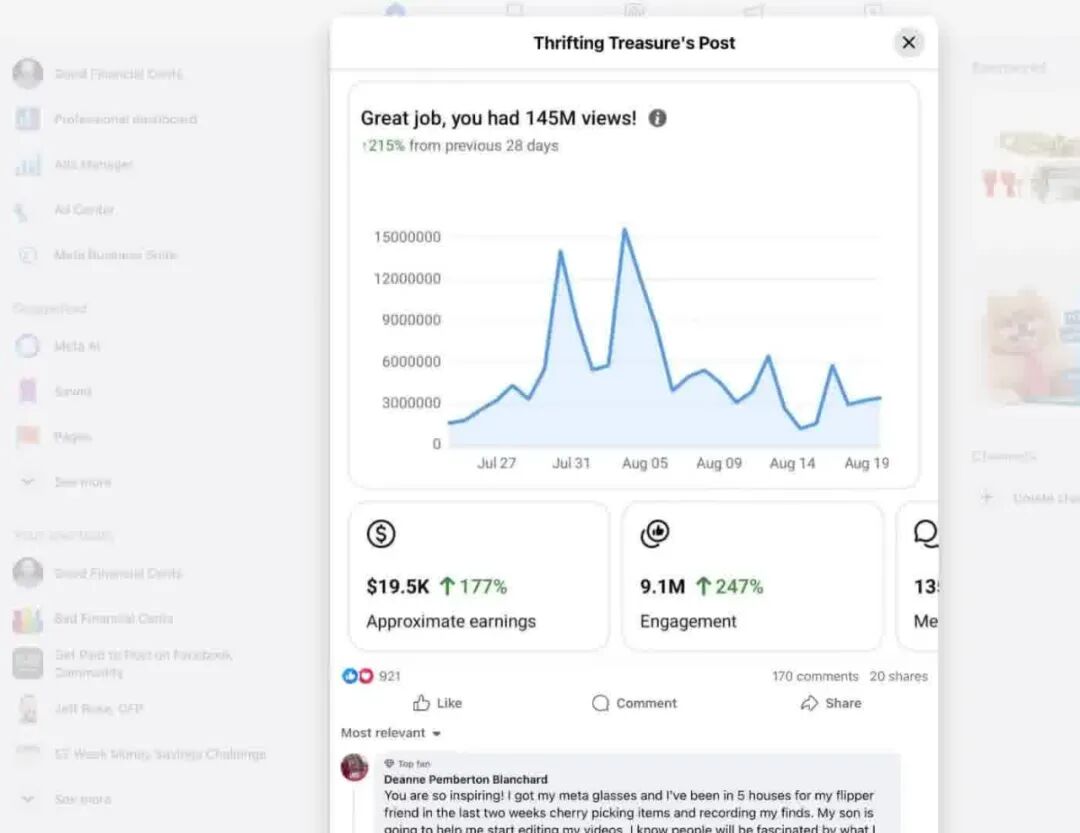Open the 20 shares link
The image size is (1080, 833).
coord(898,677)
